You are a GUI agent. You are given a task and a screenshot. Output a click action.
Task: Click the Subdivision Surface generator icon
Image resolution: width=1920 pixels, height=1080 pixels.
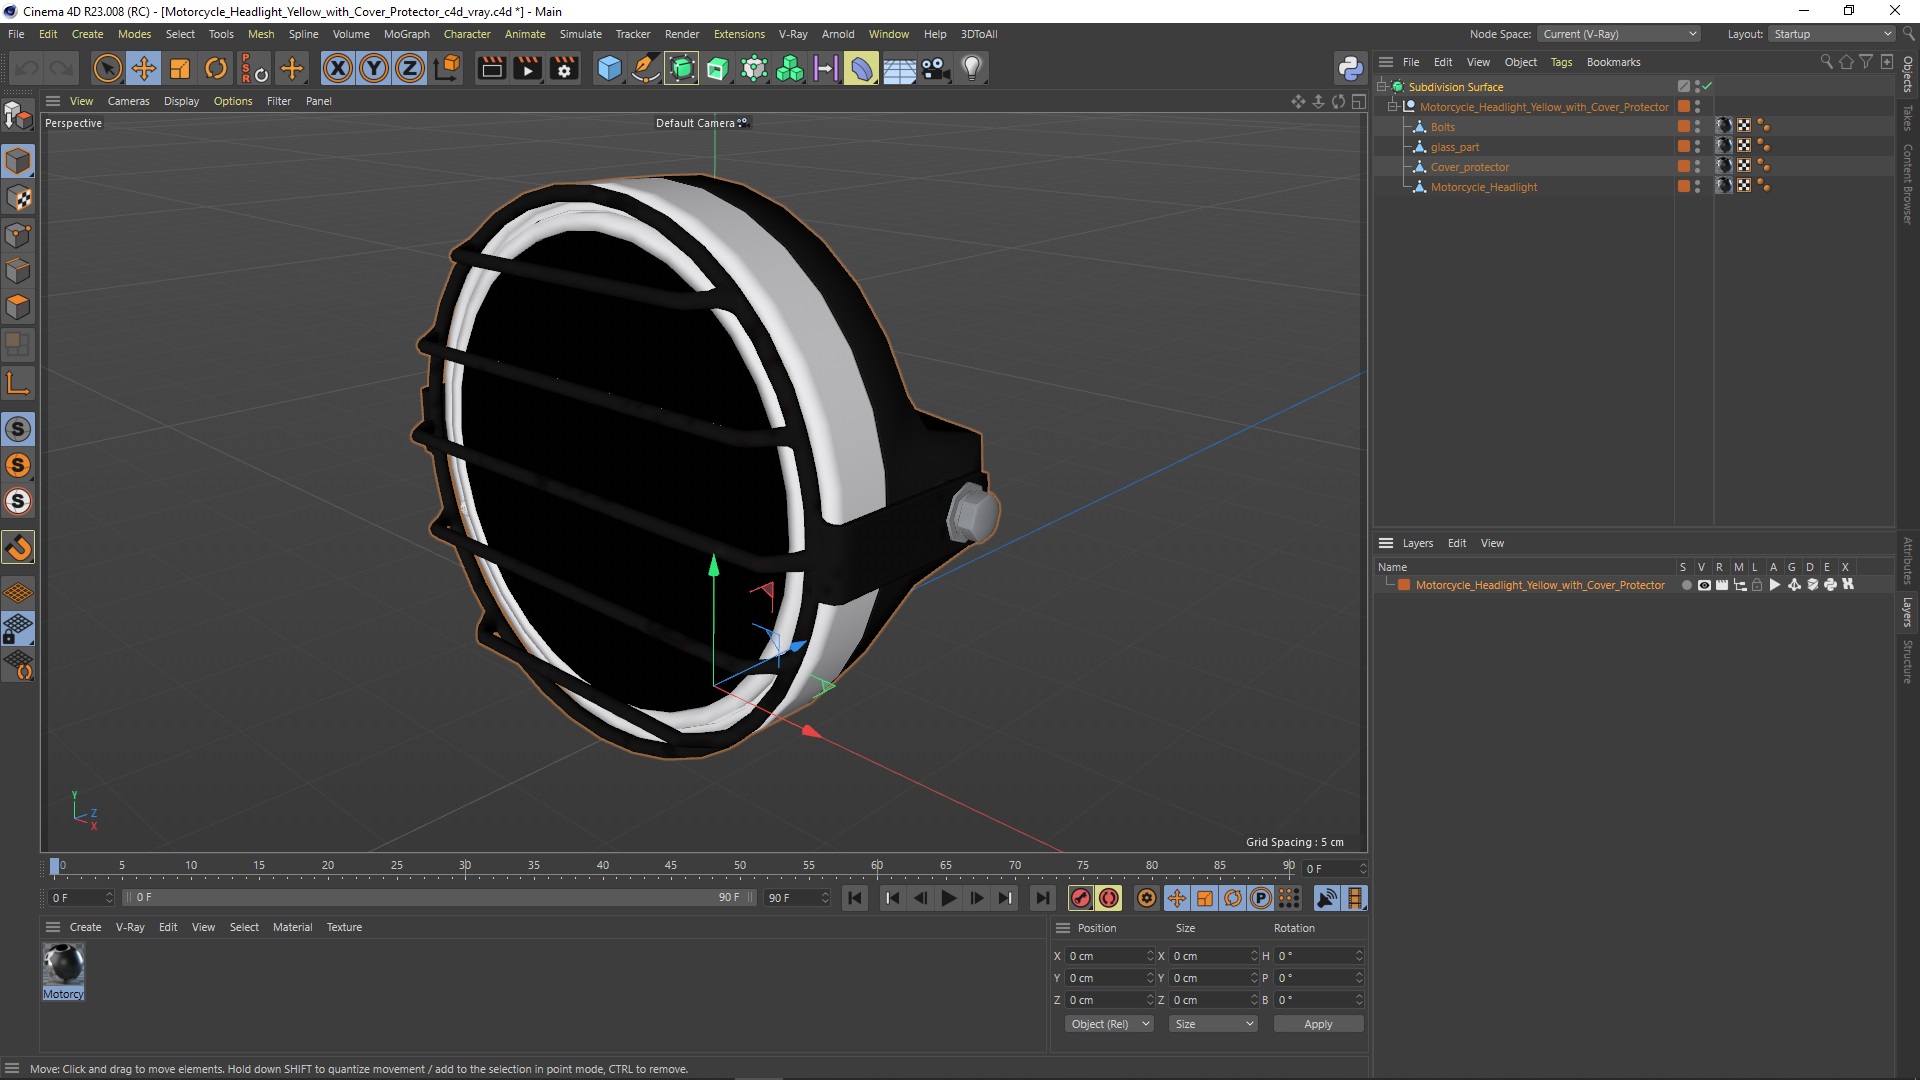[x=682, y=68]
